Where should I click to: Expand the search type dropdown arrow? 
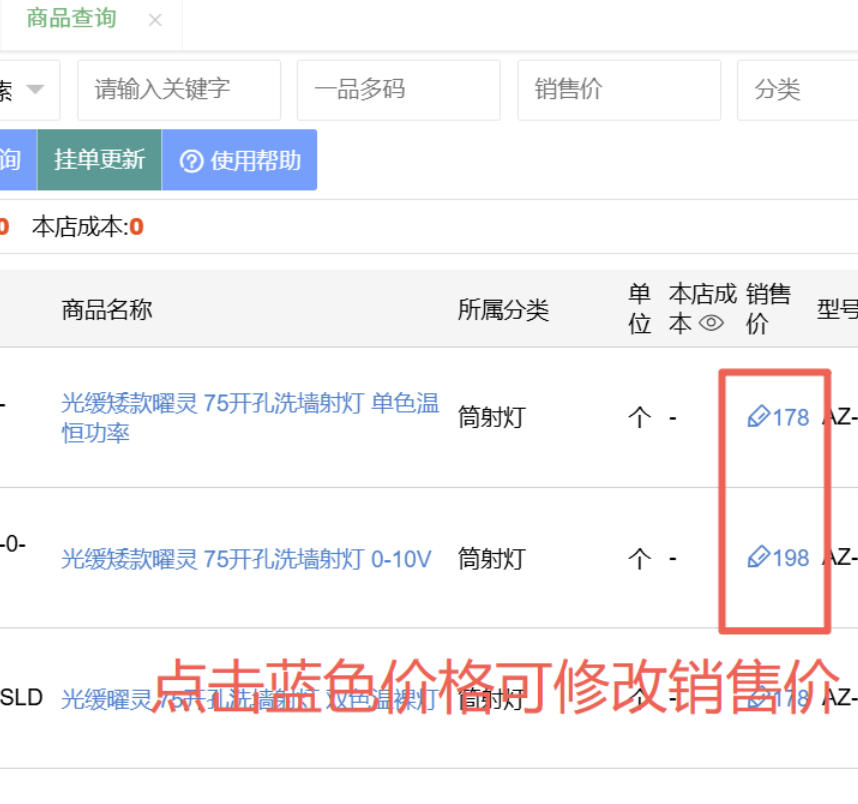[35, 90]
